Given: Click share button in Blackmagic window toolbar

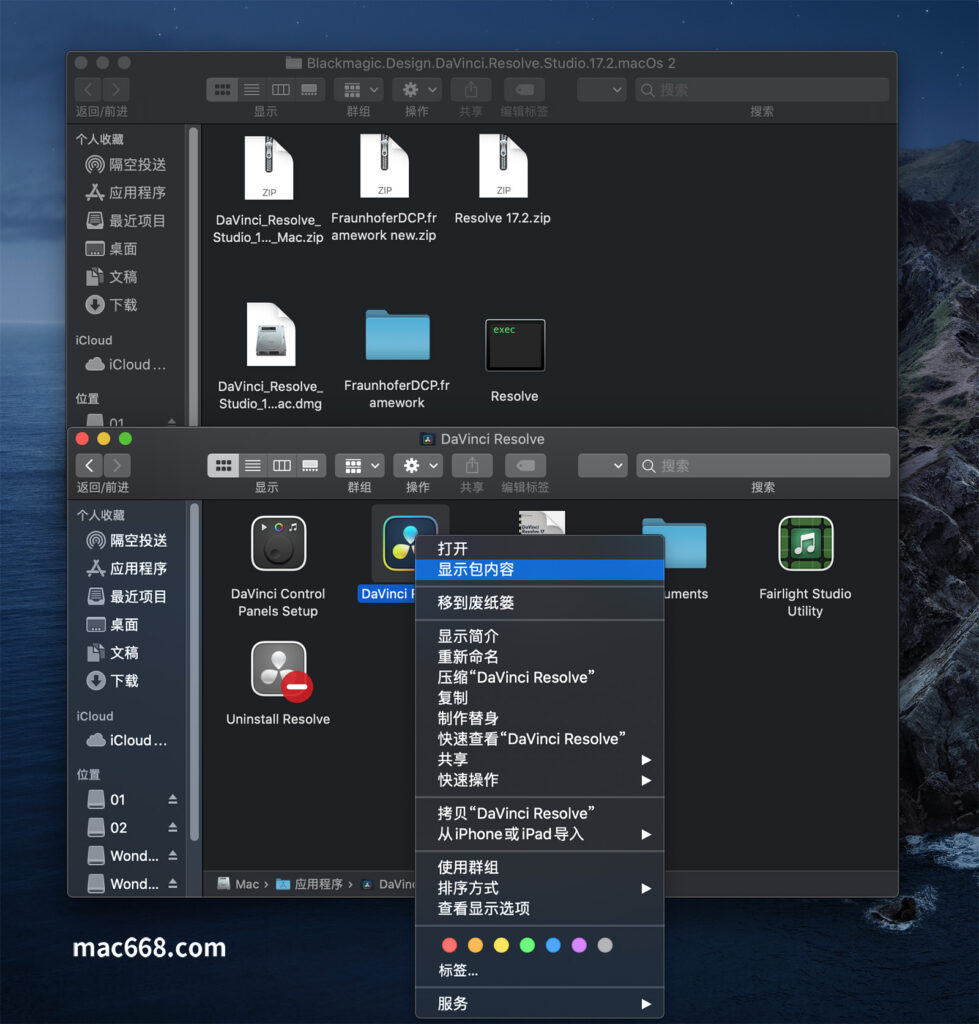Looking at the screenshot, I should tap(470, 89).
